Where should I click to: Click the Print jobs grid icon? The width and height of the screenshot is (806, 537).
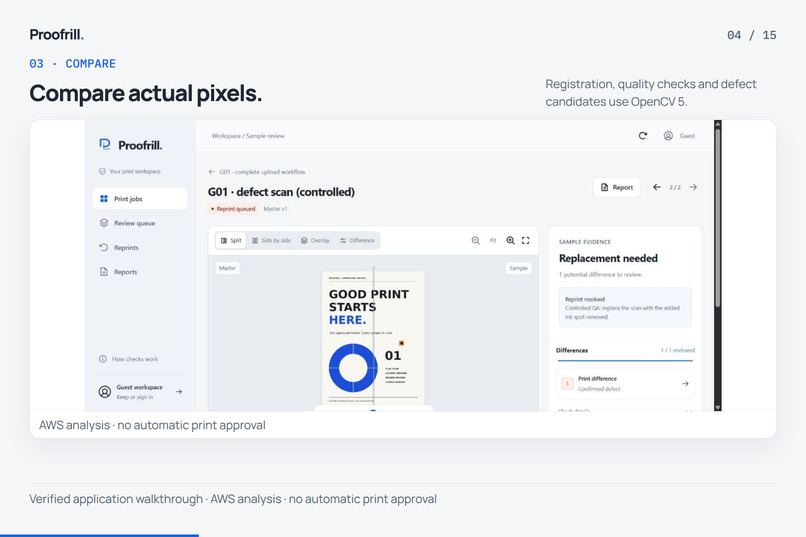(104, 198)
